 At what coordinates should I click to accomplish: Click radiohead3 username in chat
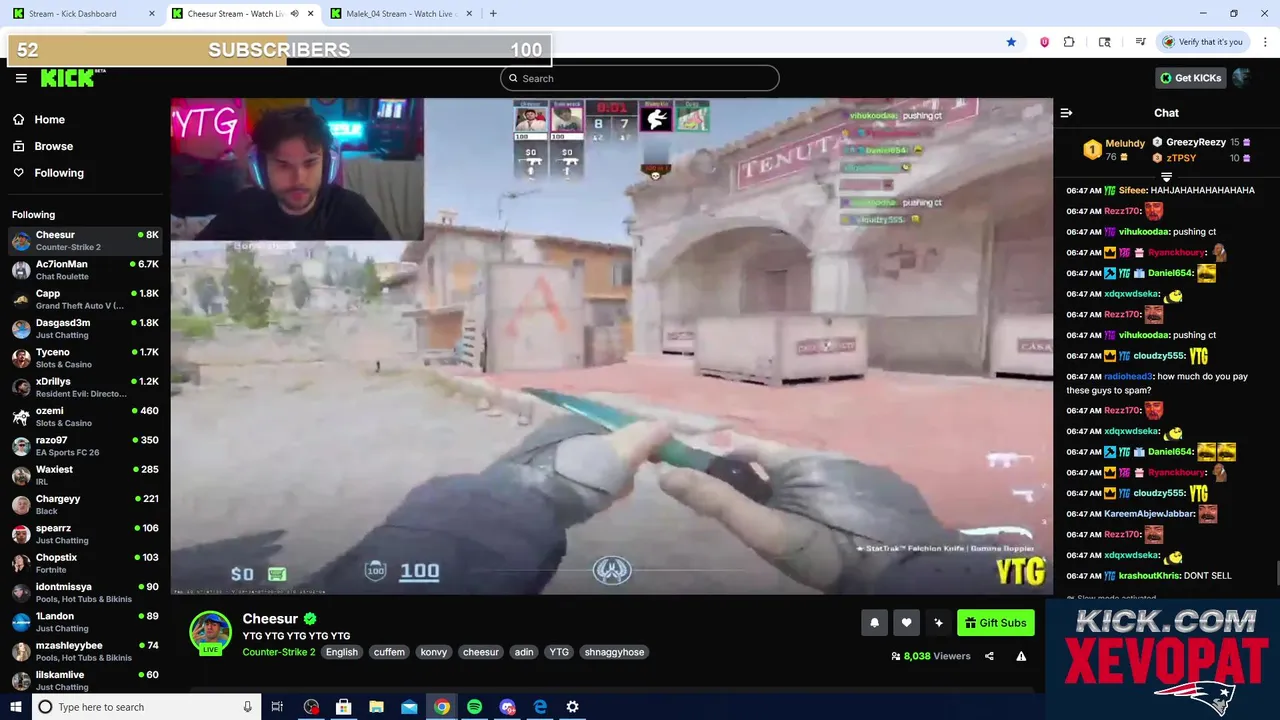click(x=1128, y=377)
